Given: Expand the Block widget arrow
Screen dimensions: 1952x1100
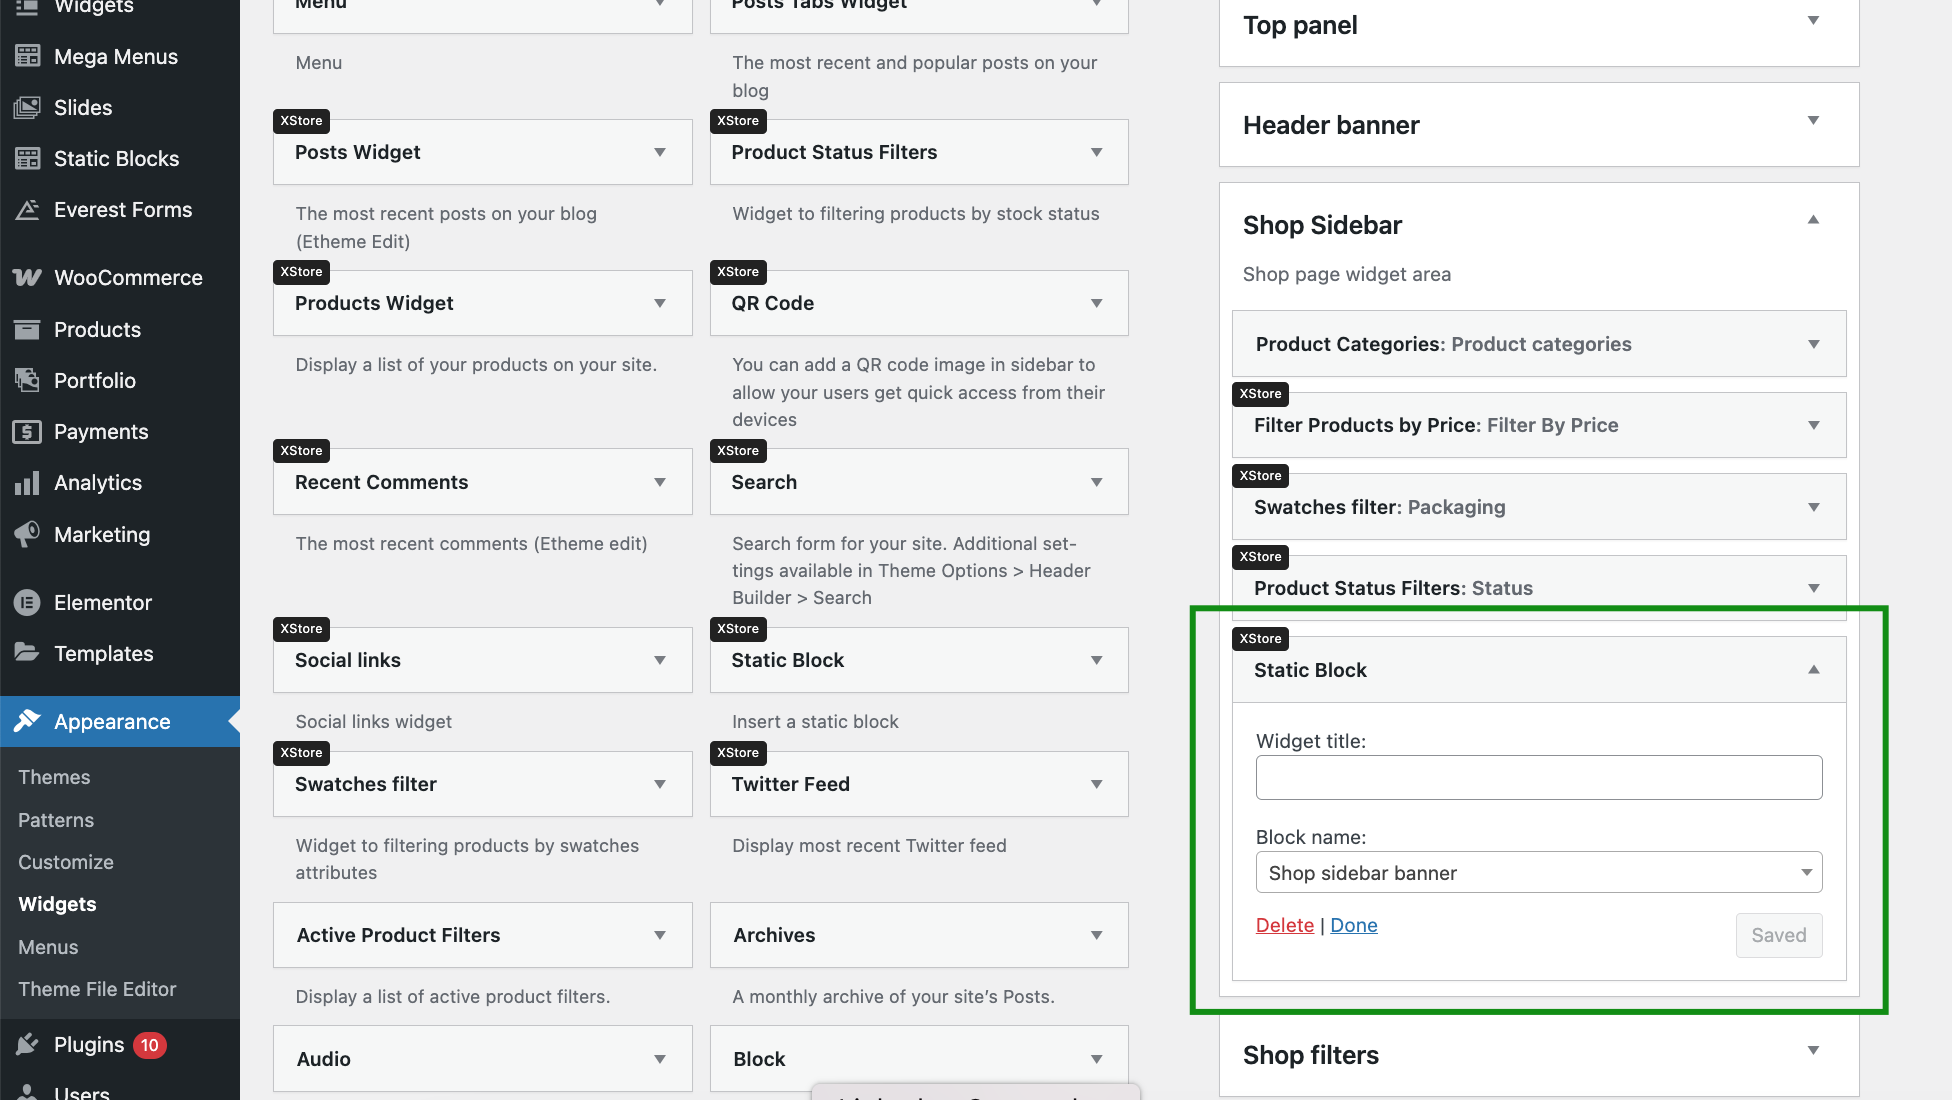Looking at the screenshot, I should 1097,1059.
